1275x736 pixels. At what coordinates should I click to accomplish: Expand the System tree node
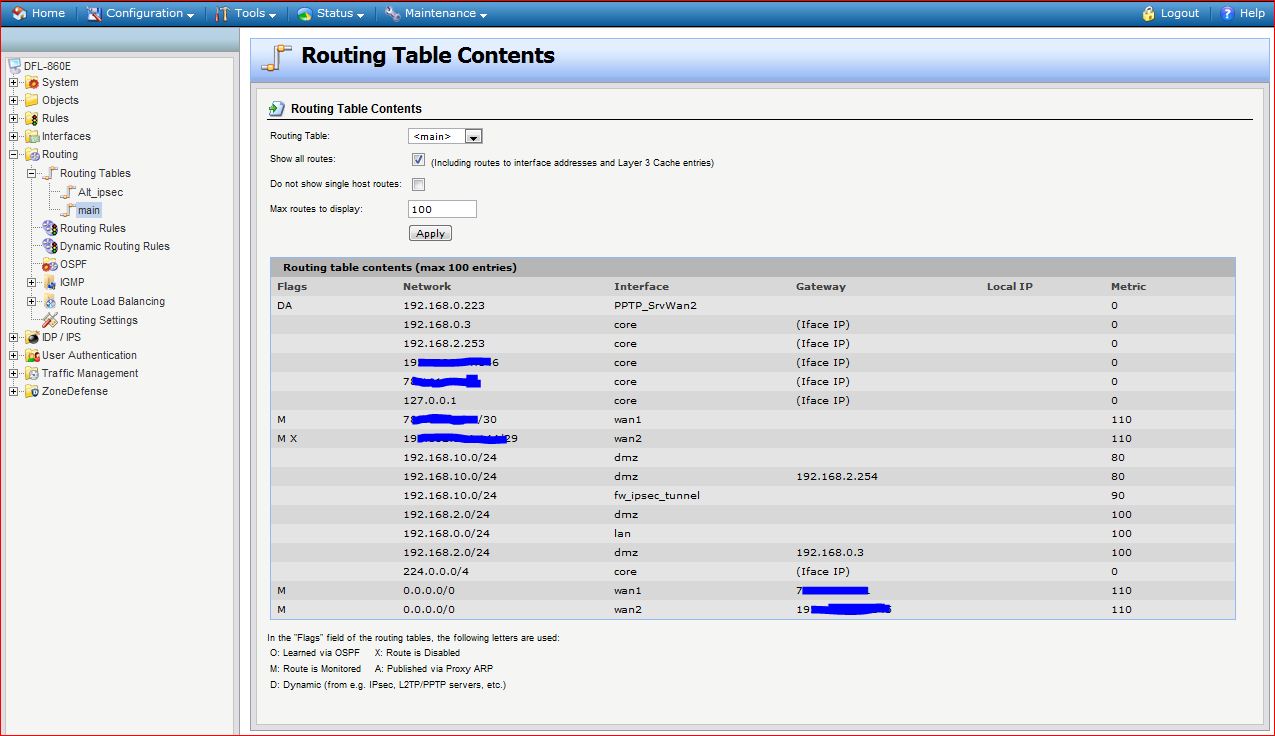pos(13,82)
